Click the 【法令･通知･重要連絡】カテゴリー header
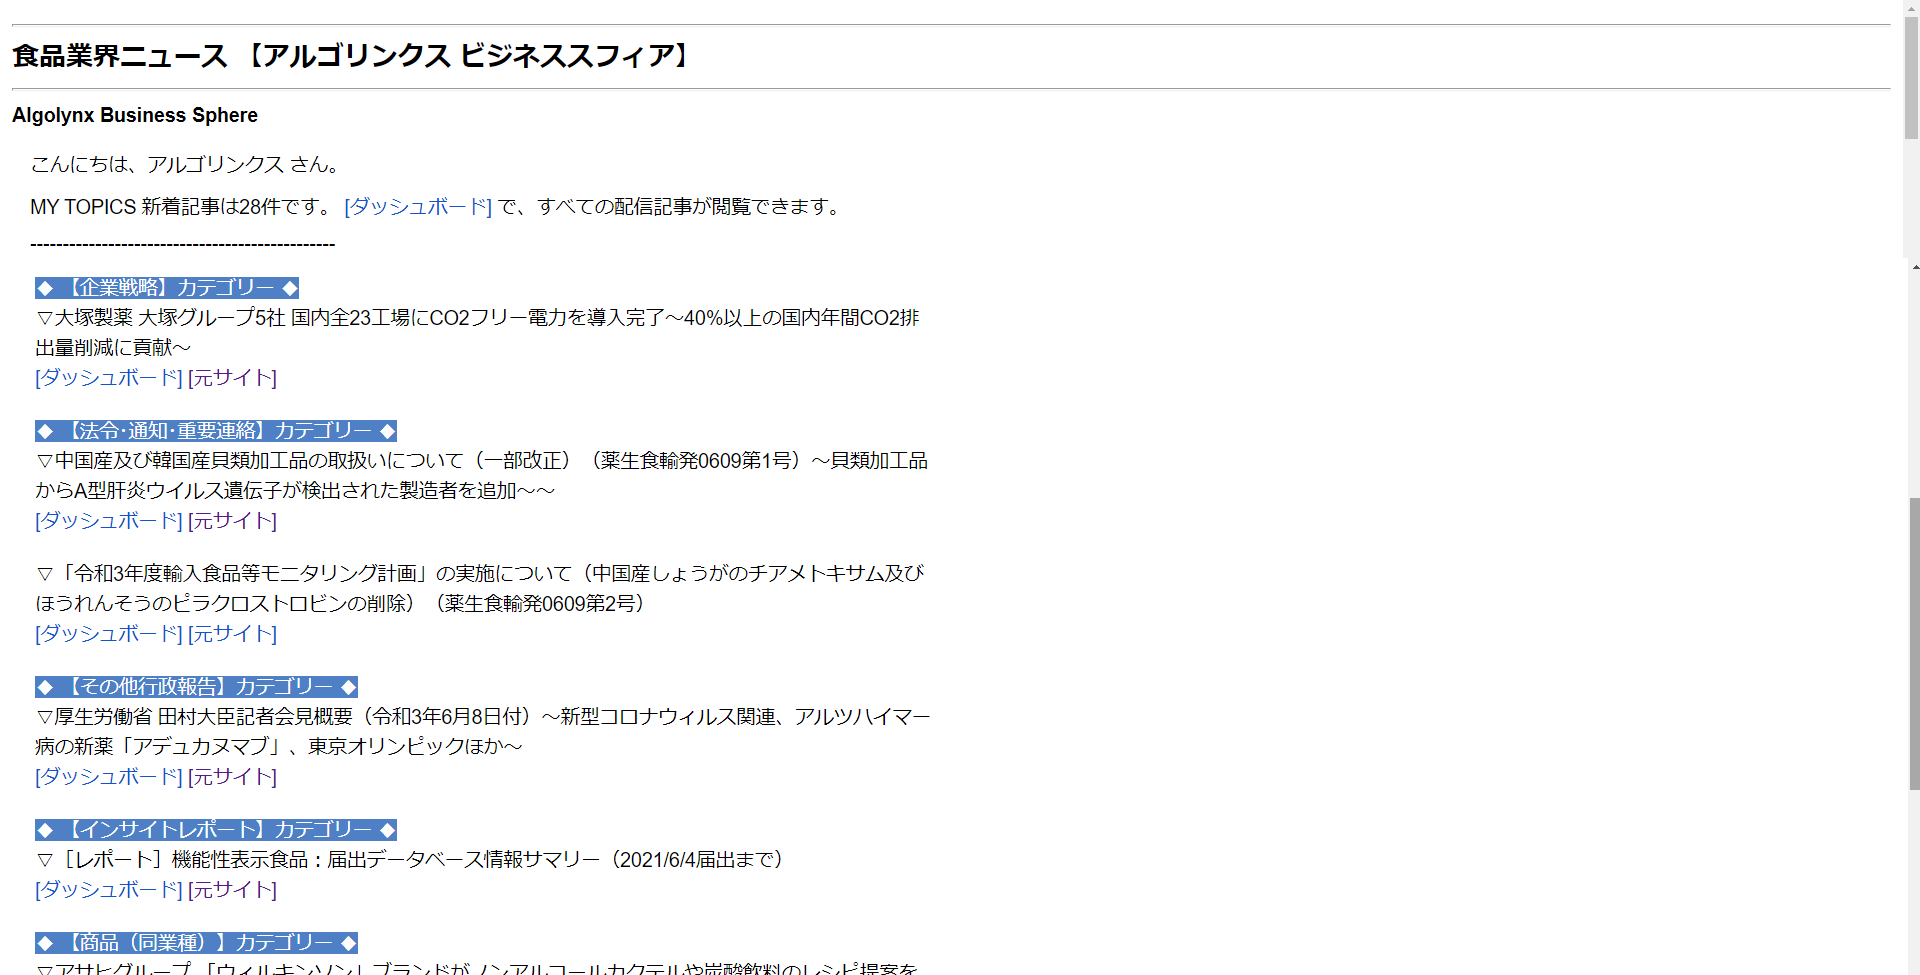Screen dimensions: 1920x975 pyautogui.click(x=216, y=431)
